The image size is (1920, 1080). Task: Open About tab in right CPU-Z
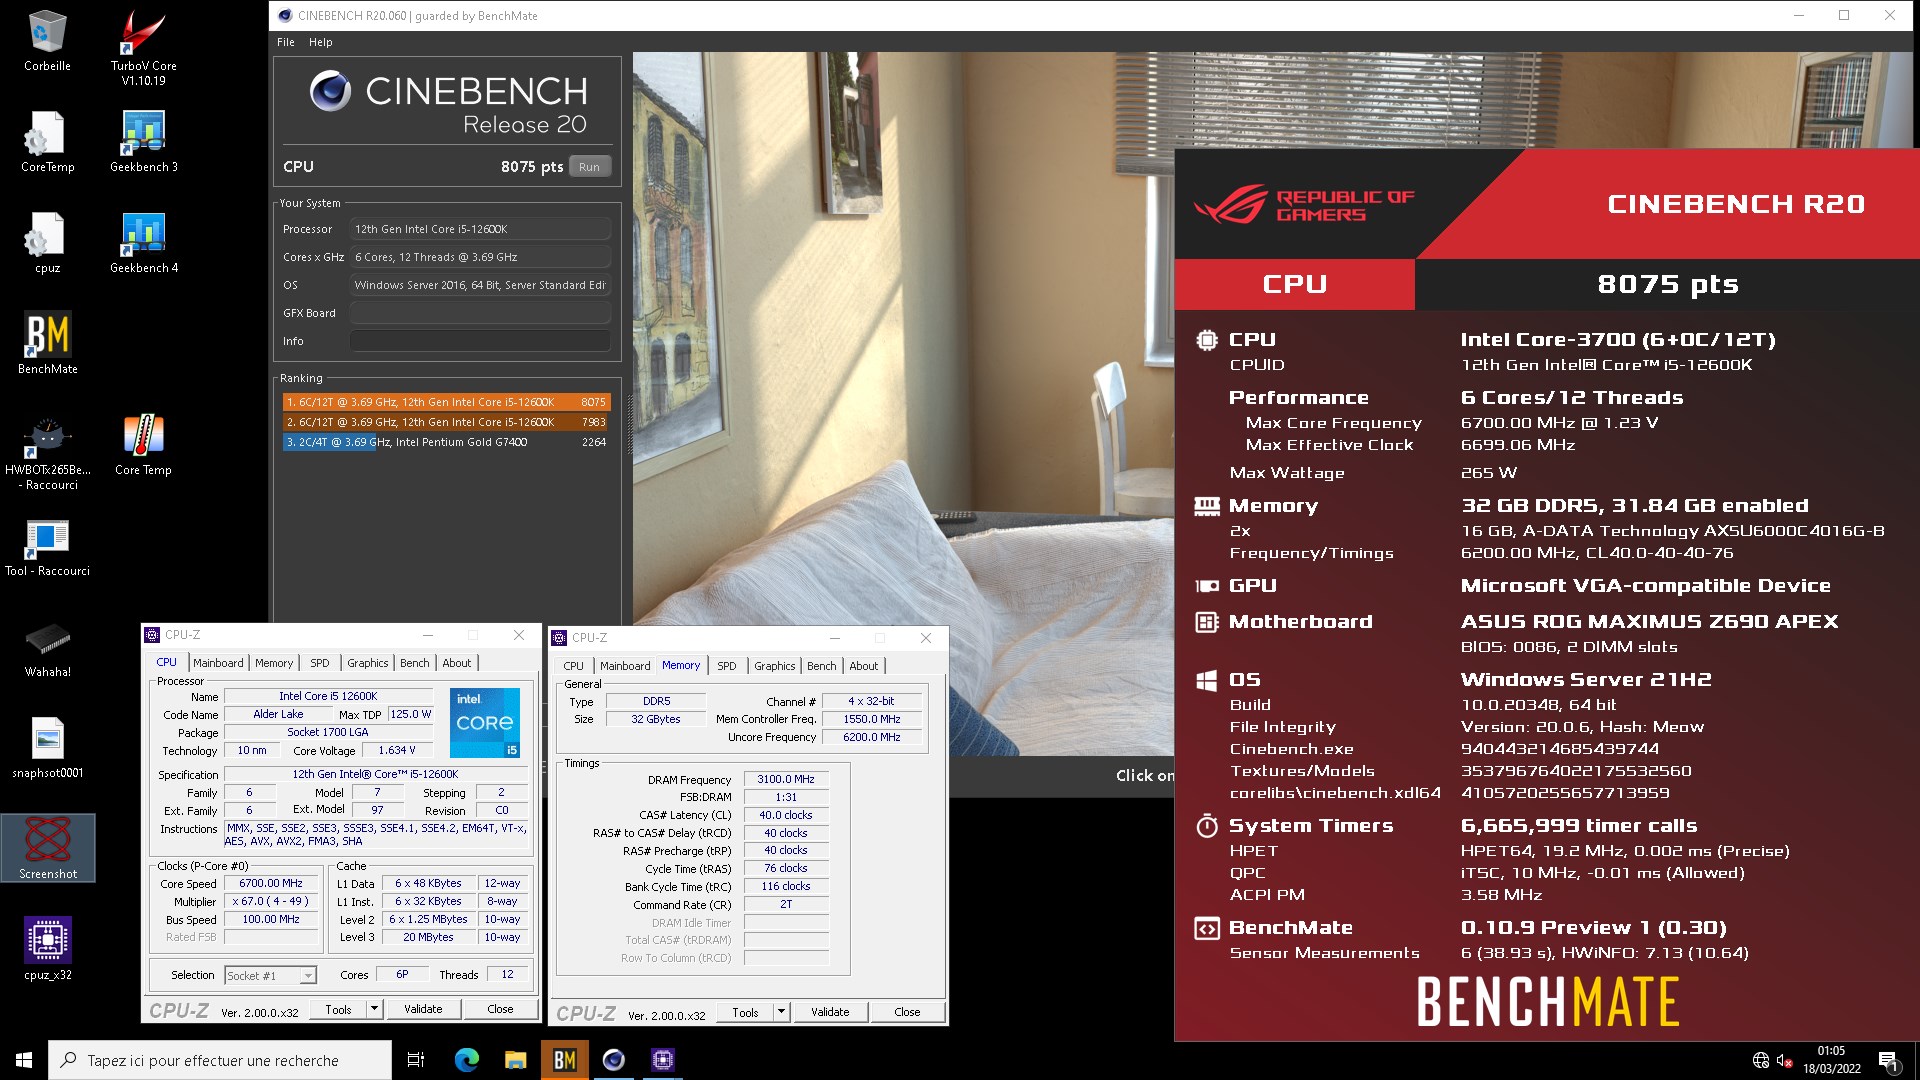tap(863, 666)
